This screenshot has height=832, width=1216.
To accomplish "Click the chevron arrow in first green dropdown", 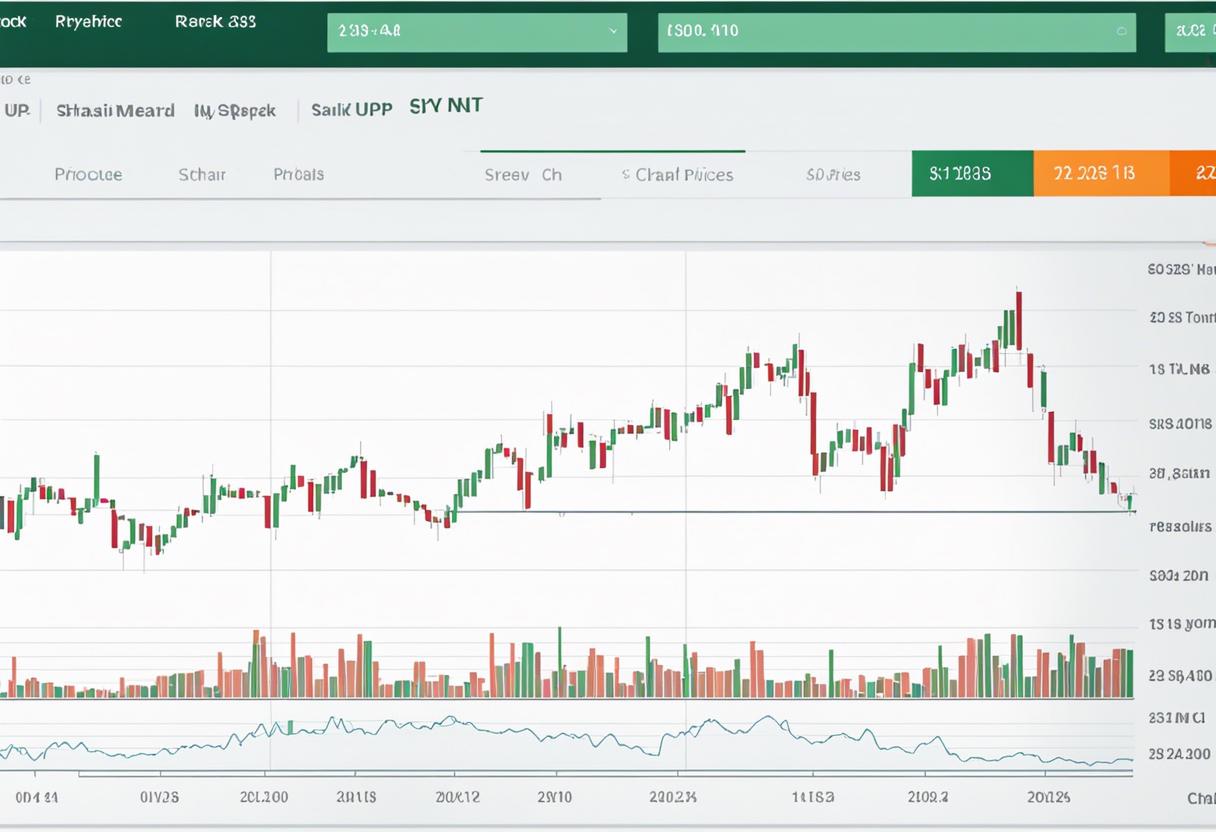I will coord(612,31).
